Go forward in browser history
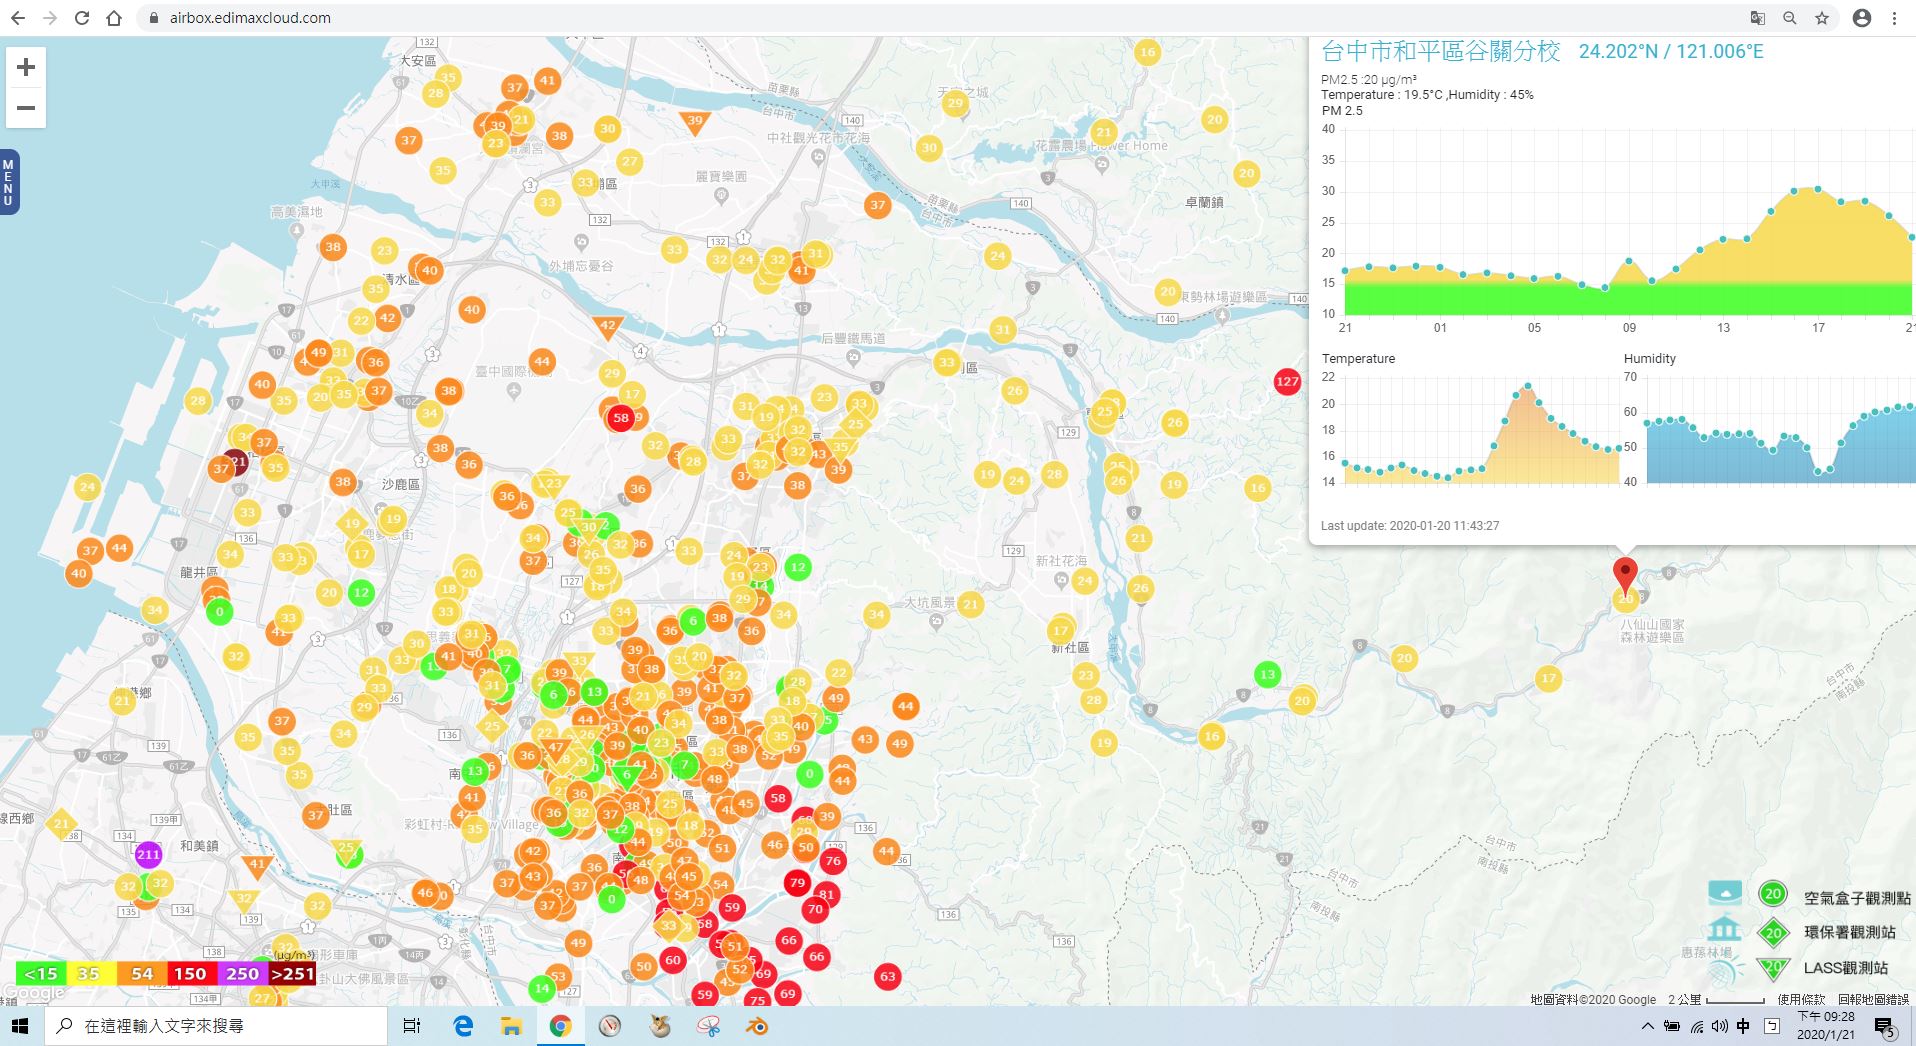Image resolution: width=1916 pixels, height=1046 pixels. click(50, 18)
